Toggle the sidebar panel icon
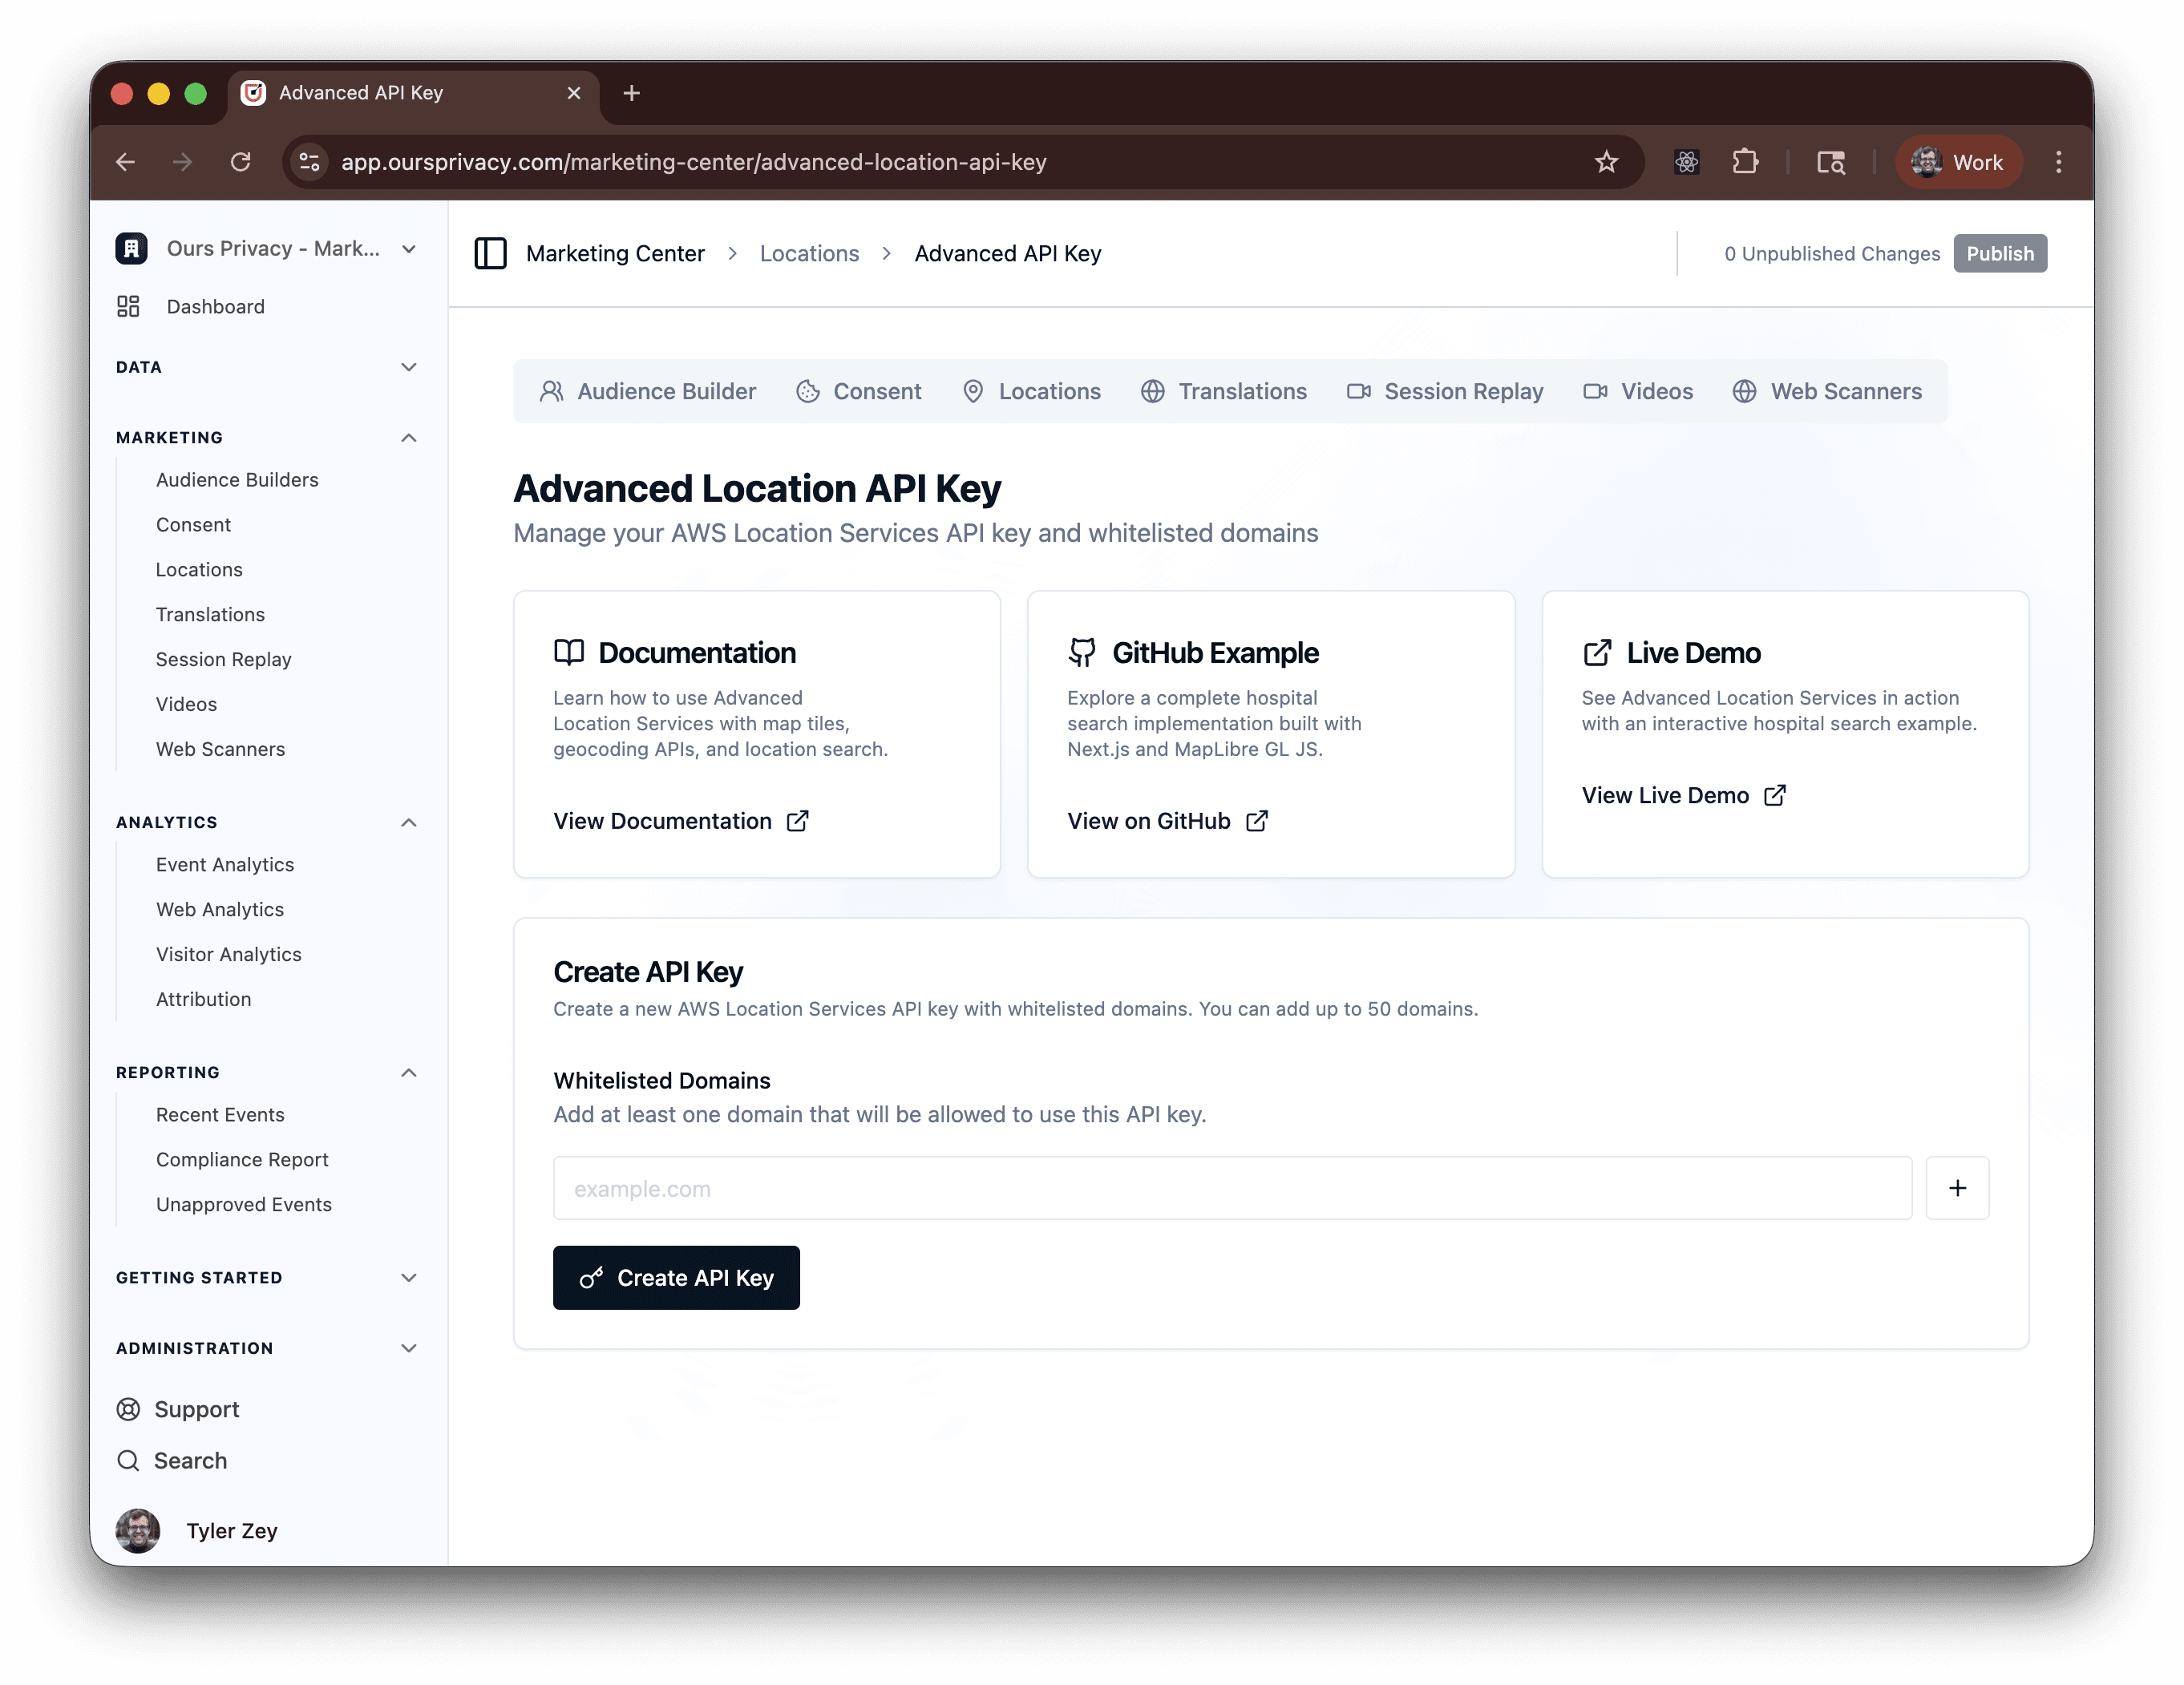The height and width of the screenshot is (1685, 2184). pyautogui.click(x=490, y=253)
